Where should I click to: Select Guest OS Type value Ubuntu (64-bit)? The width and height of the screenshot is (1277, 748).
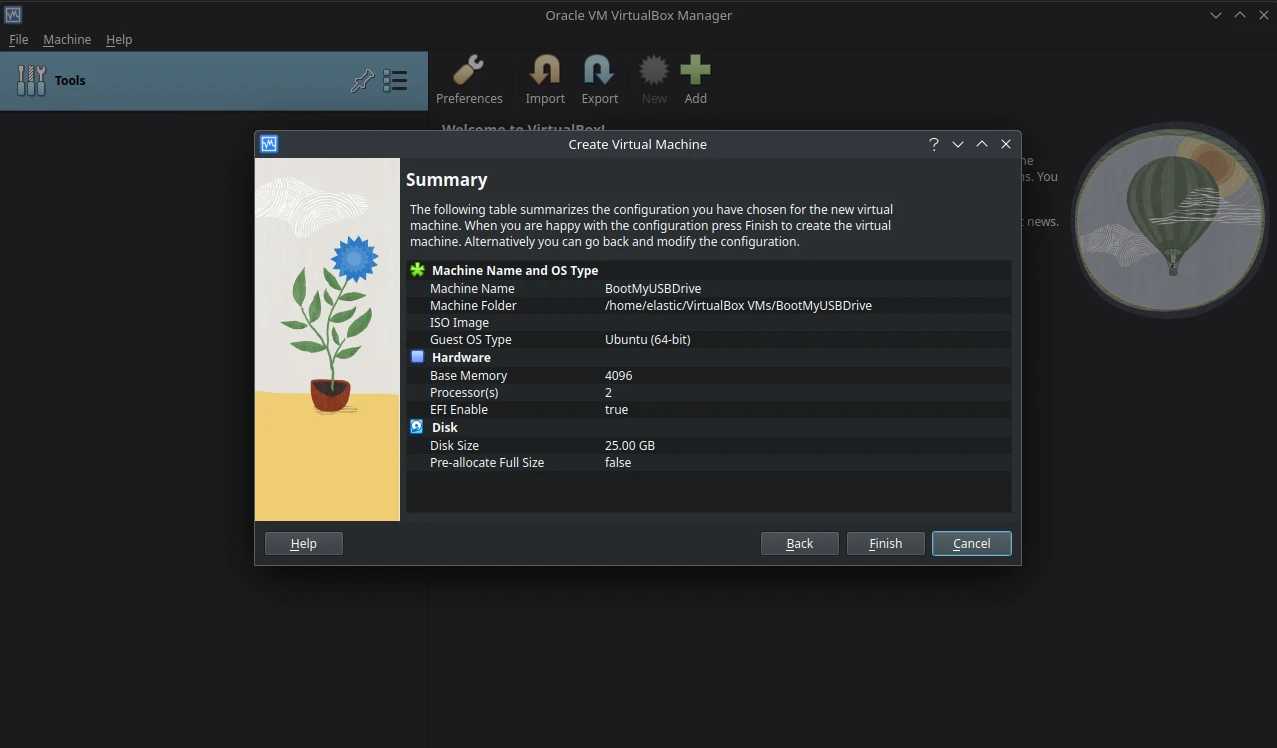[648, 339]
